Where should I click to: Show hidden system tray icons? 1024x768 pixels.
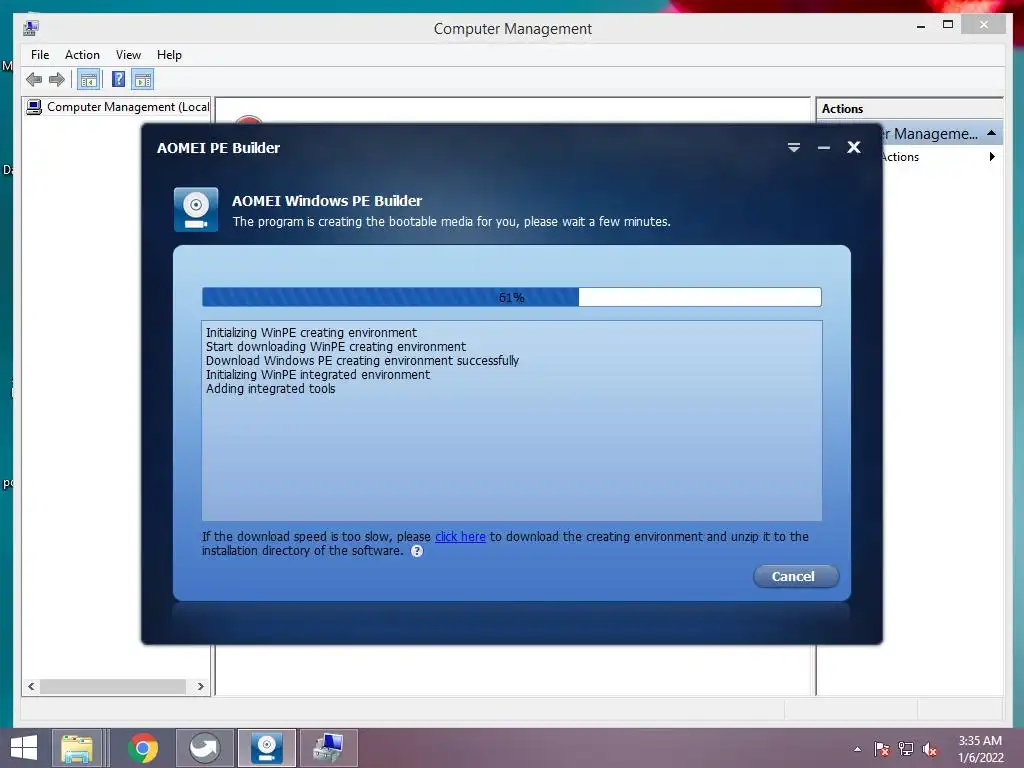coord(857,749)
